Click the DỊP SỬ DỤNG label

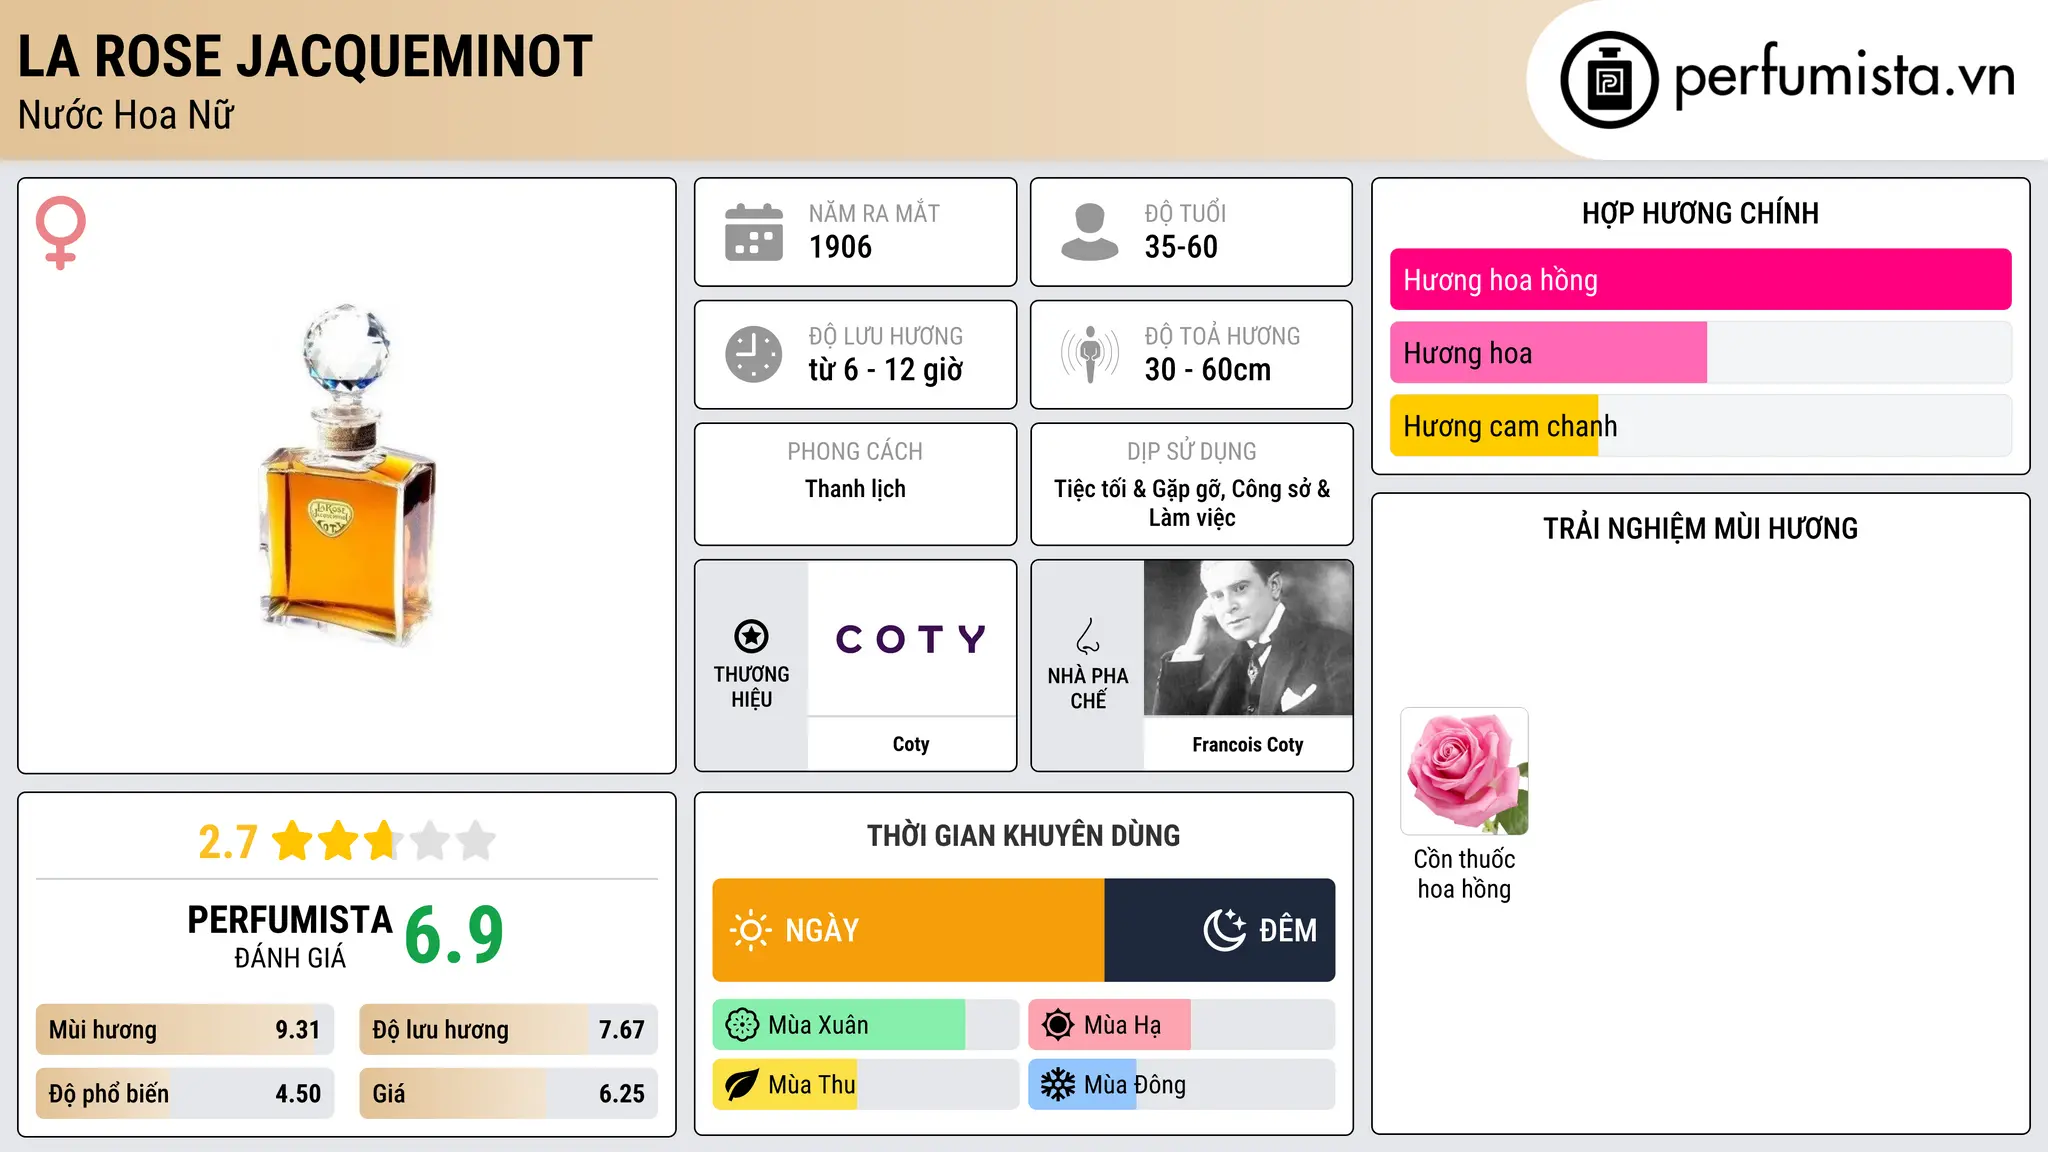click(1192, 451)
